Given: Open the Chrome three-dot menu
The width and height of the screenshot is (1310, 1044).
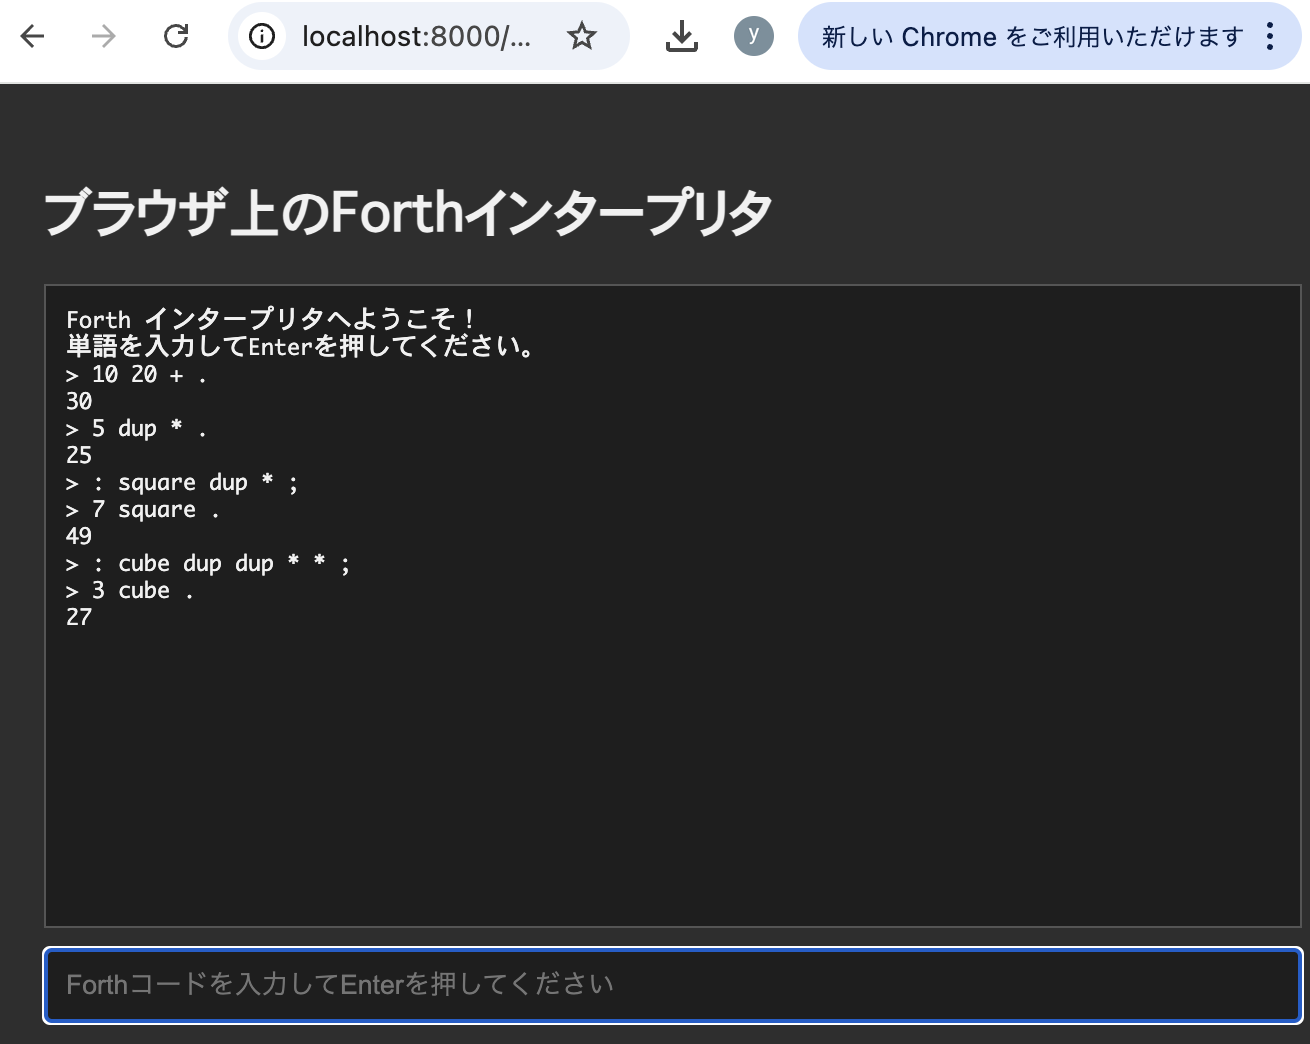Looking at the screenshot, I should (1271, 37).
